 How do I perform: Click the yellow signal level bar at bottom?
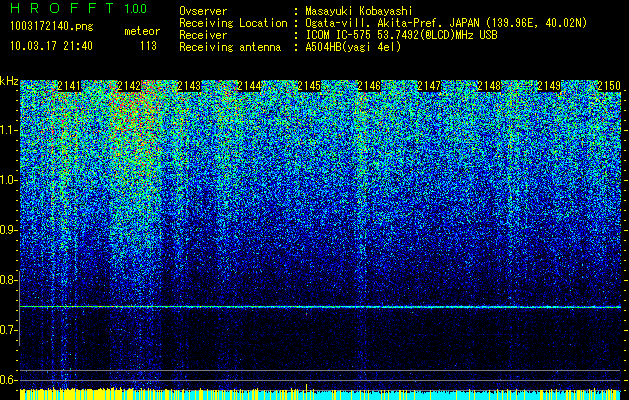click(96, 394)
